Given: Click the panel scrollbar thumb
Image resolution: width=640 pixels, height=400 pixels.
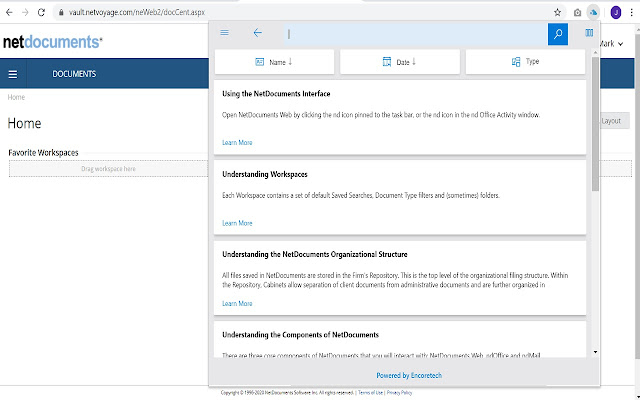Looking at the screenshot, I should point(595,124).
